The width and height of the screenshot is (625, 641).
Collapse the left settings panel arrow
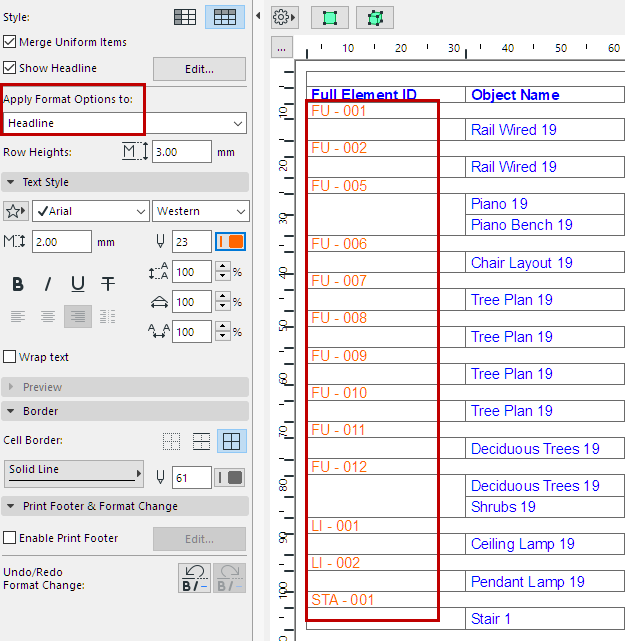[x=258, y=16]
